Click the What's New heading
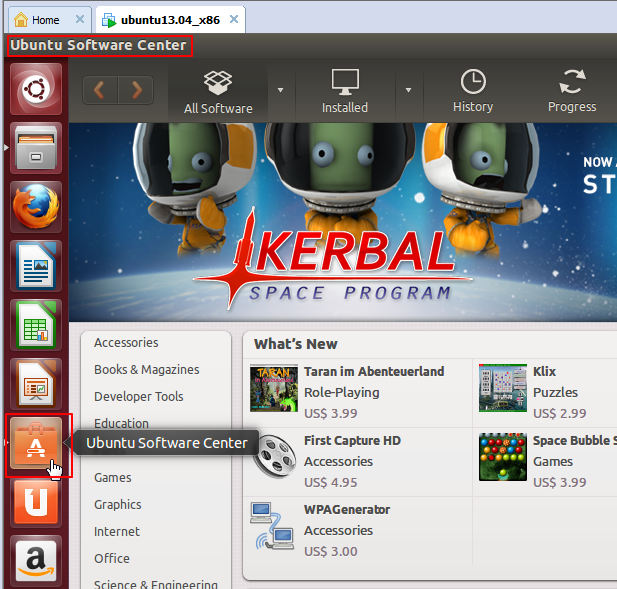 [x=296, y=344]
